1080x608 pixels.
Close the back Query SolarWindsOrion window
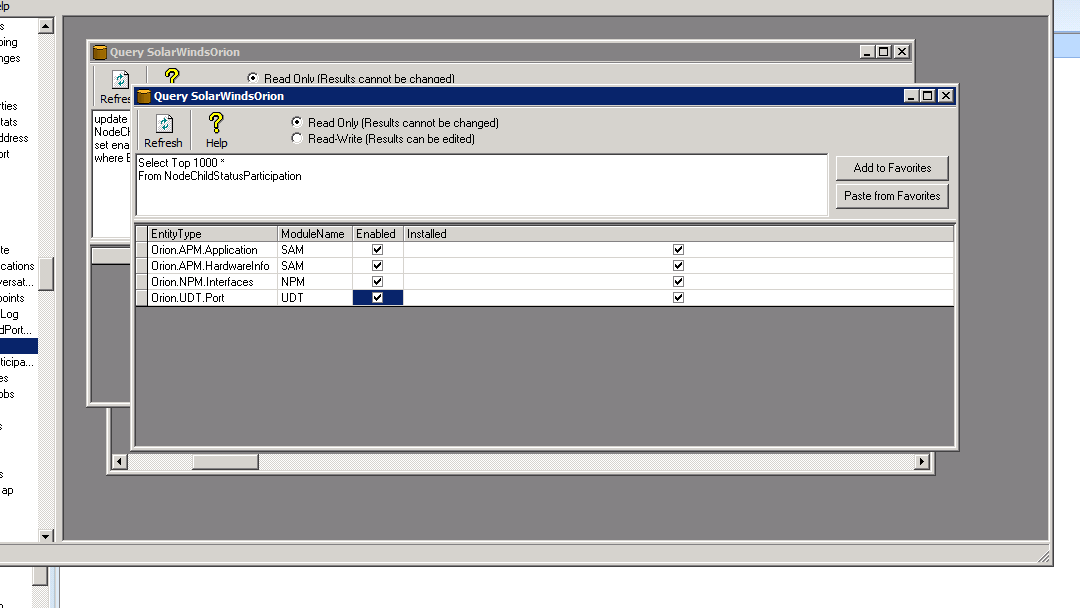click(x=902, y=52)
